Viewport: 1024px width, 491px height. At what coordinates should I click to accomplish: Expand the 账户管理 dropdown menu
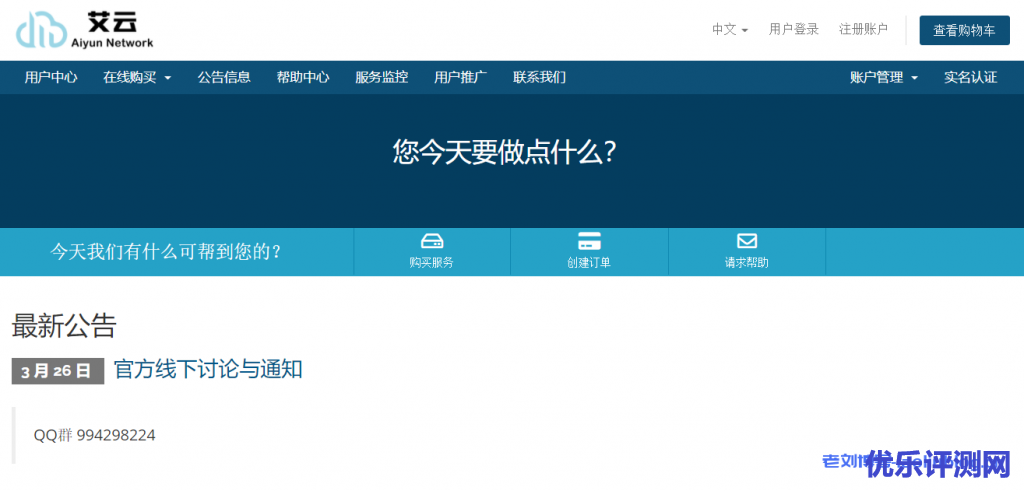883,77
